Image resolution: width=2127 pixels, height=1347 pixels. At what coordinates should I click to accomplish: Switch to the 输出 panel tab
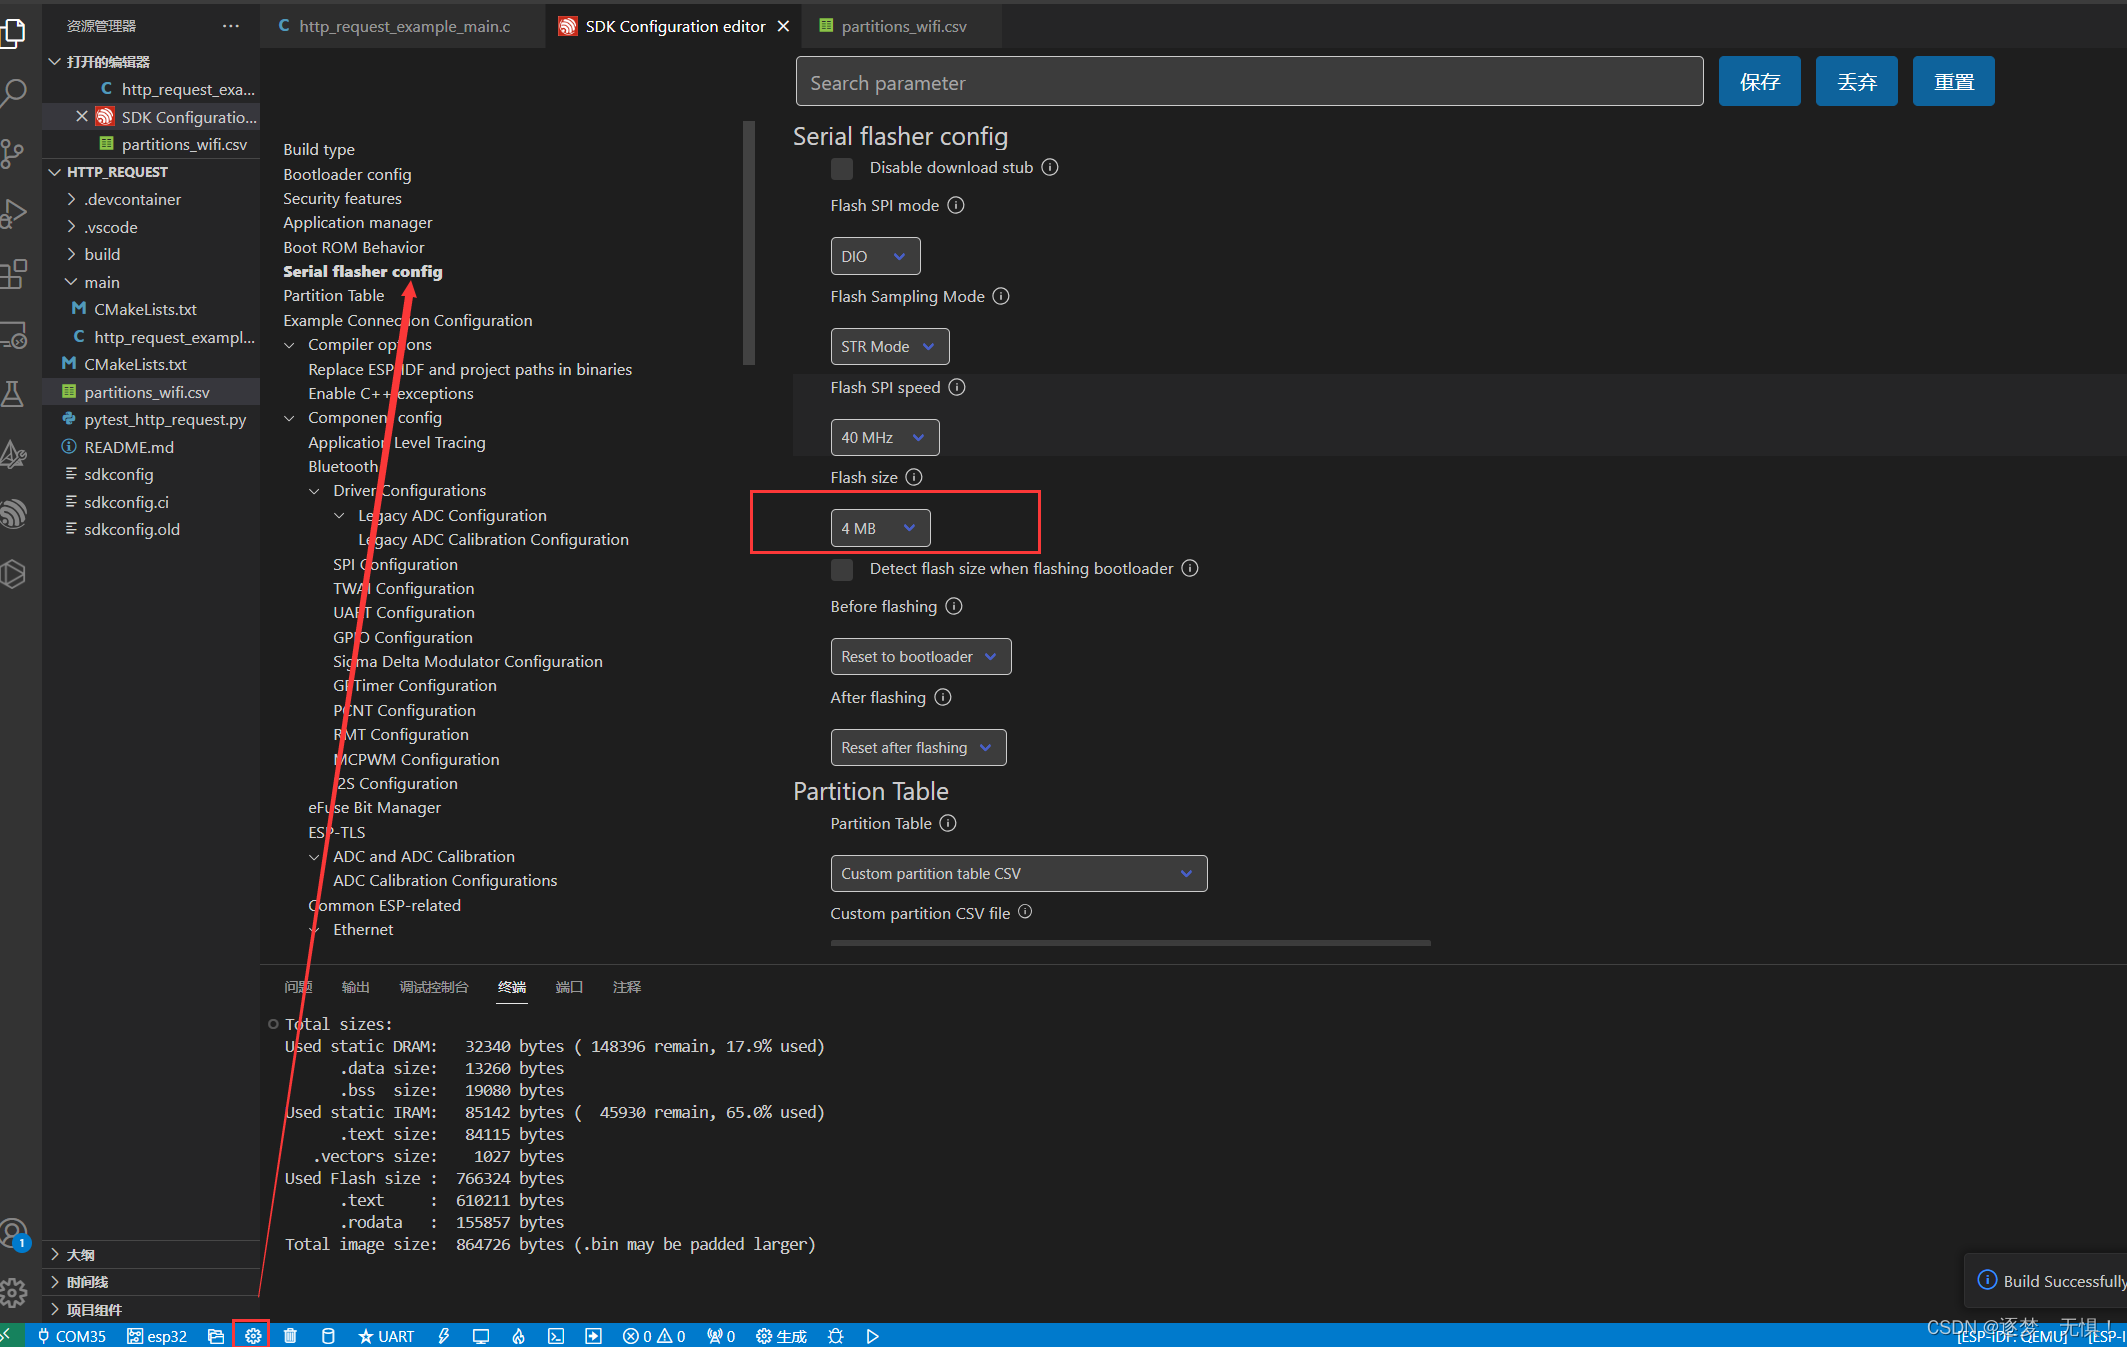355,987
